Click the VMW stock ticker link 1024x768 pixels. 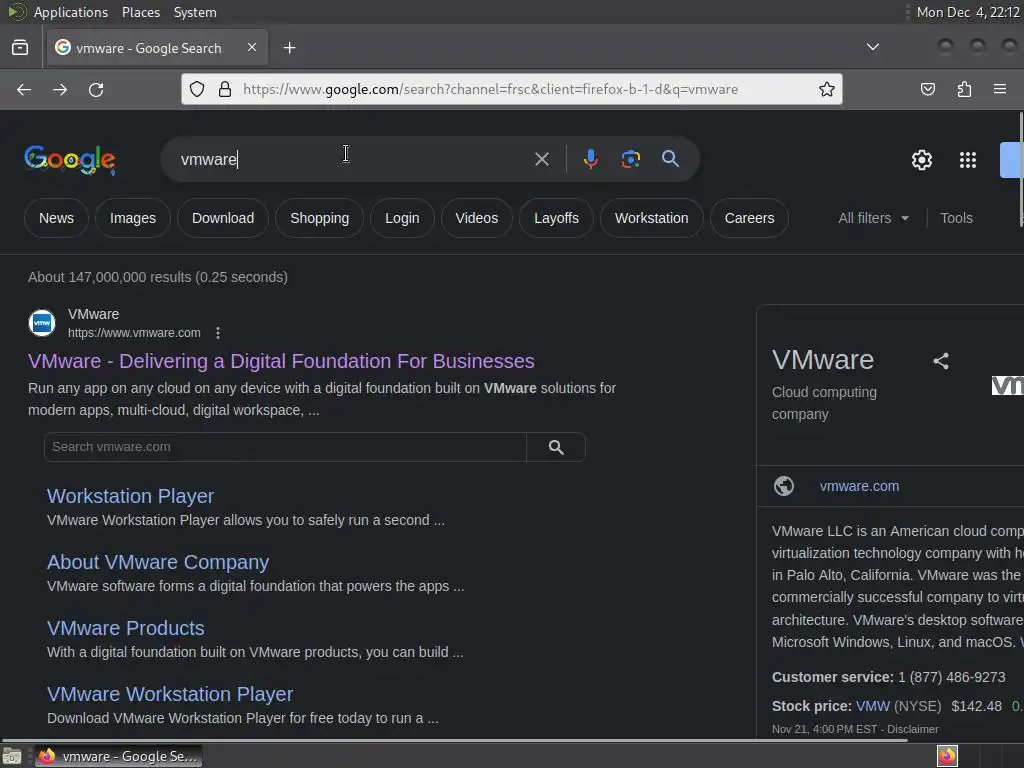tap(872, 706)
